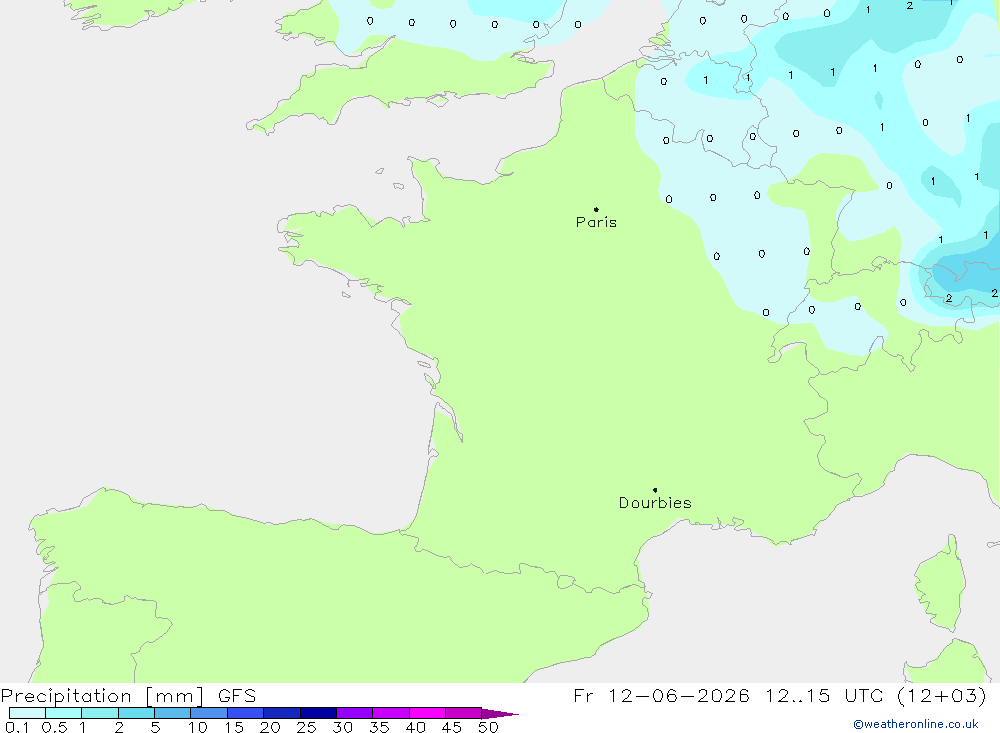This screenshot has width=1000, height=733.
Task: Pick the 40–45 mm magenta swatch
Action: [x=427, y=713]
